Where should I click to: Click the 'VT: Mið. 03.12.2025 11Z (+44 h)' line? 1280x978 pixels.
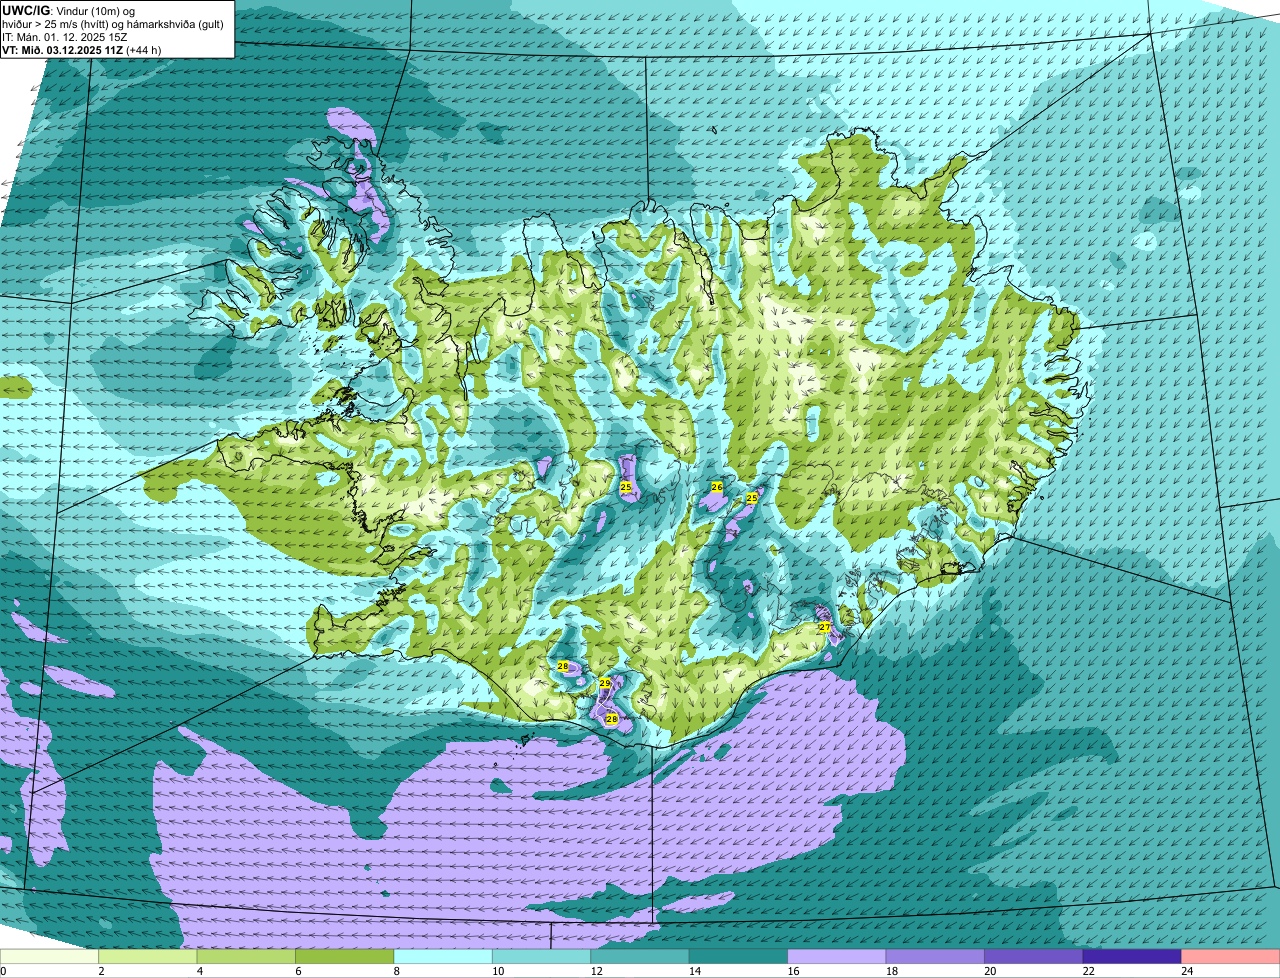(x=83, y=50)
